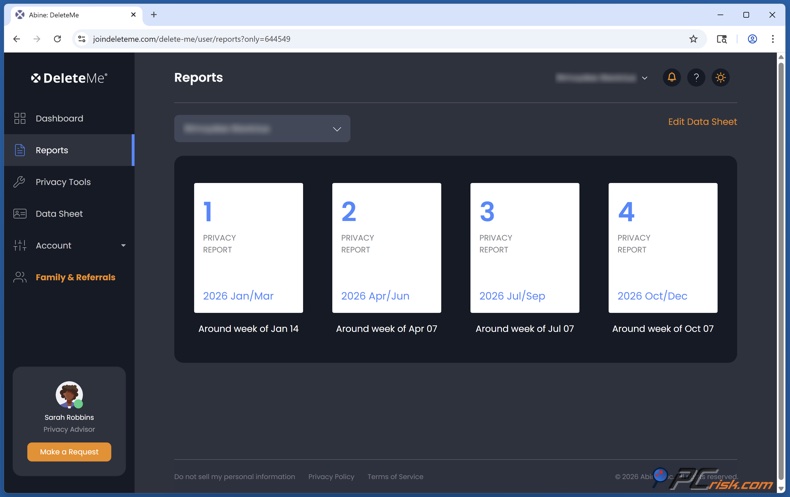Toggle light mode with sun icon
The width and height of the screenshot is (790, 497).
[720, 77]
